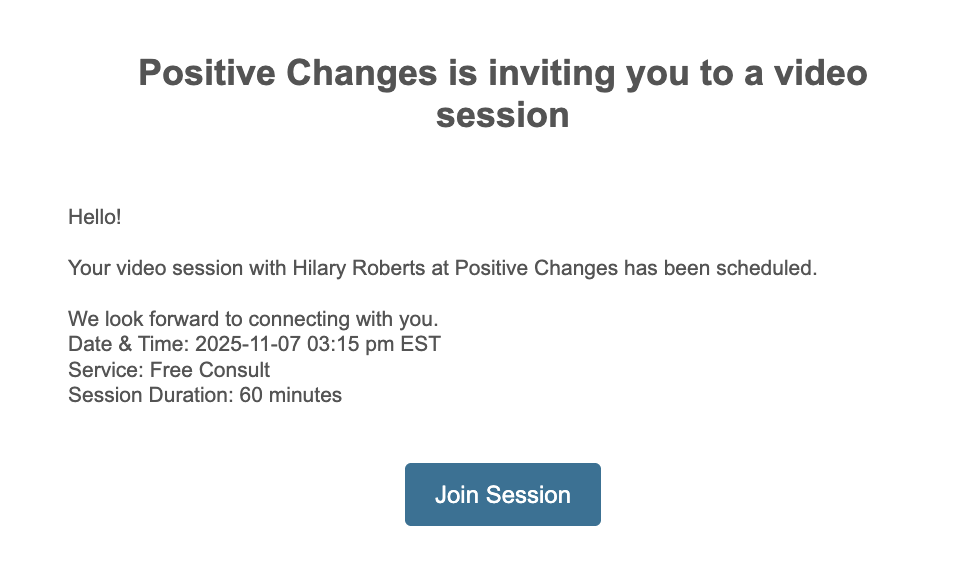
Task: Click the word "session" on the heading's second line
Action: [x=502, y=115]
